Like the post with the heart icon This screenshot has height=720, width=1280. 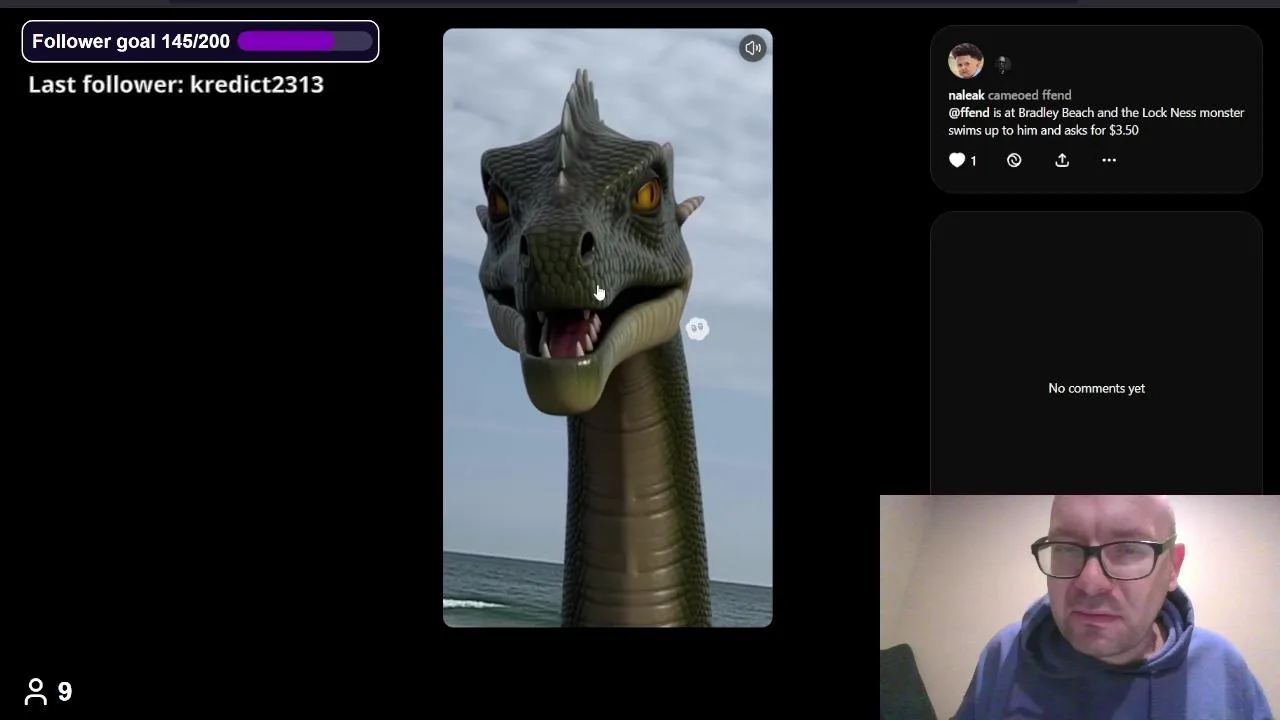pyautogui.click(x=957, y=160)
